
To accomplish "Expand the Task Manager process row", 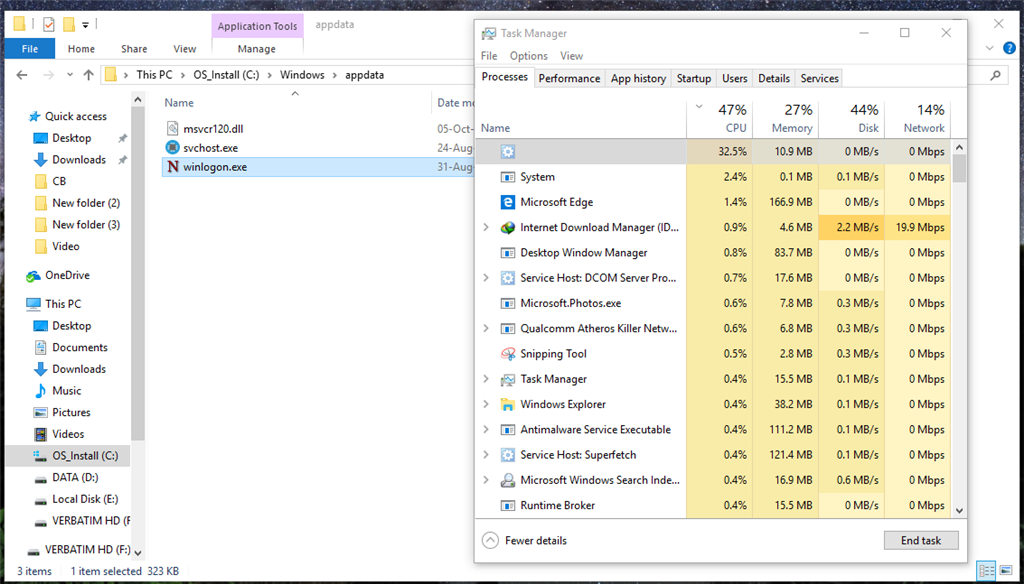I will tap(486, 379).
